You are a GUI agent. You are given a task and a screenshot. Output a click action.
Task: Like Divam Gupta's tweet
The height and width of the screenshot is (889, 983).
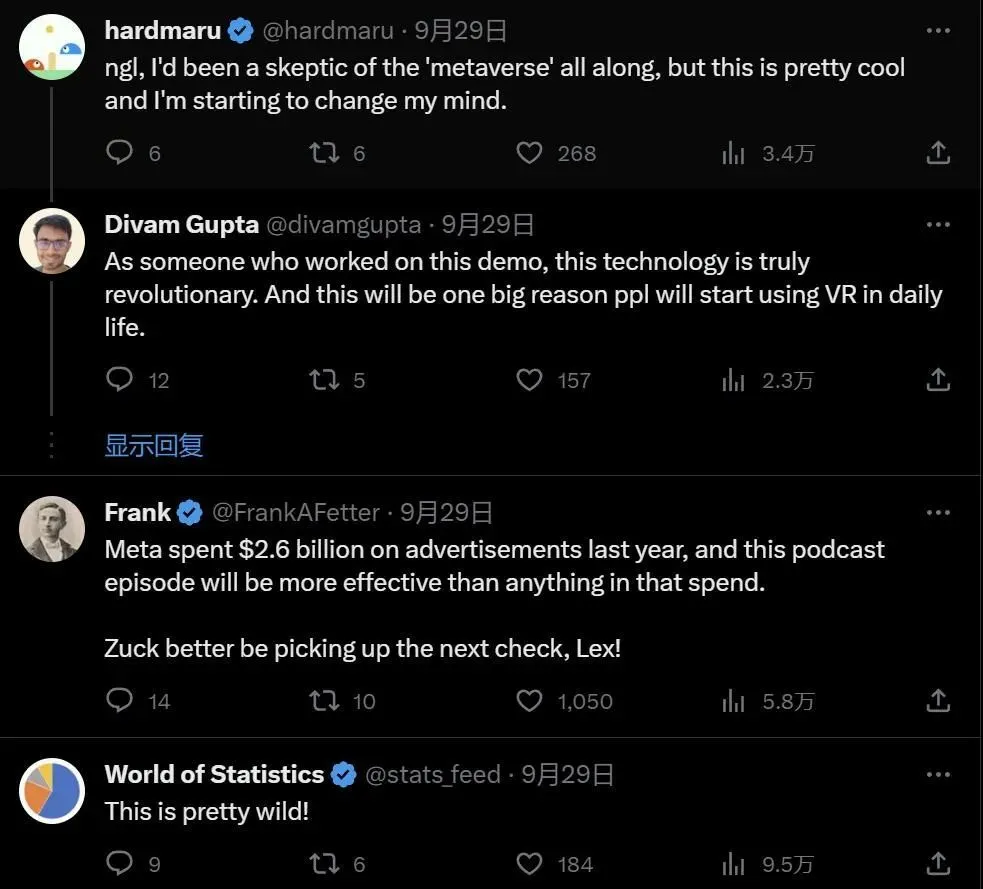529,380
